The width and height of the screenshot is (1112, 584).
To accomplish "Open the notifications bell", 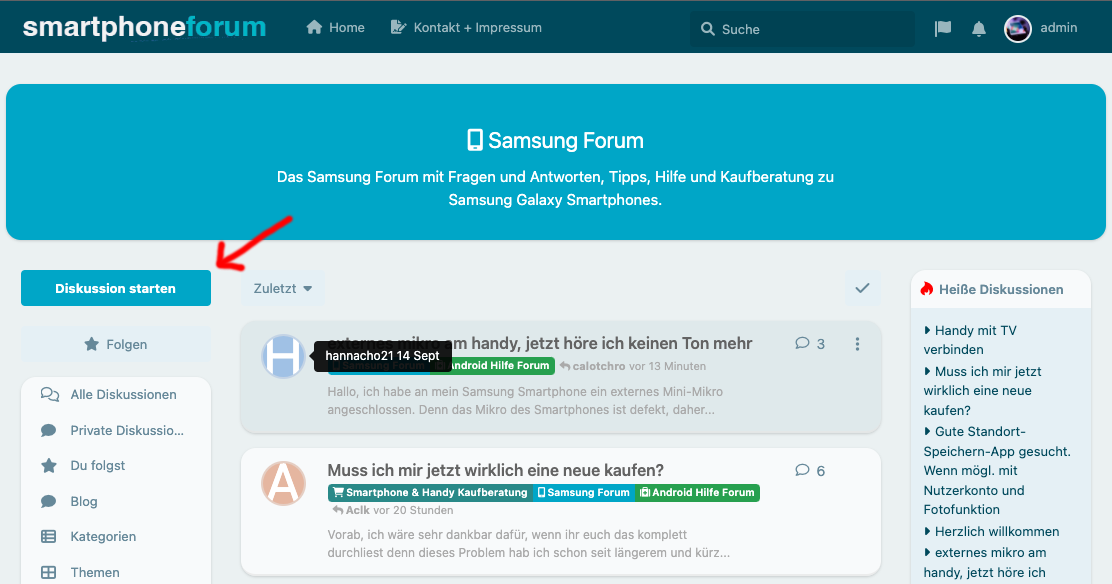I will [x=979, y=28].
